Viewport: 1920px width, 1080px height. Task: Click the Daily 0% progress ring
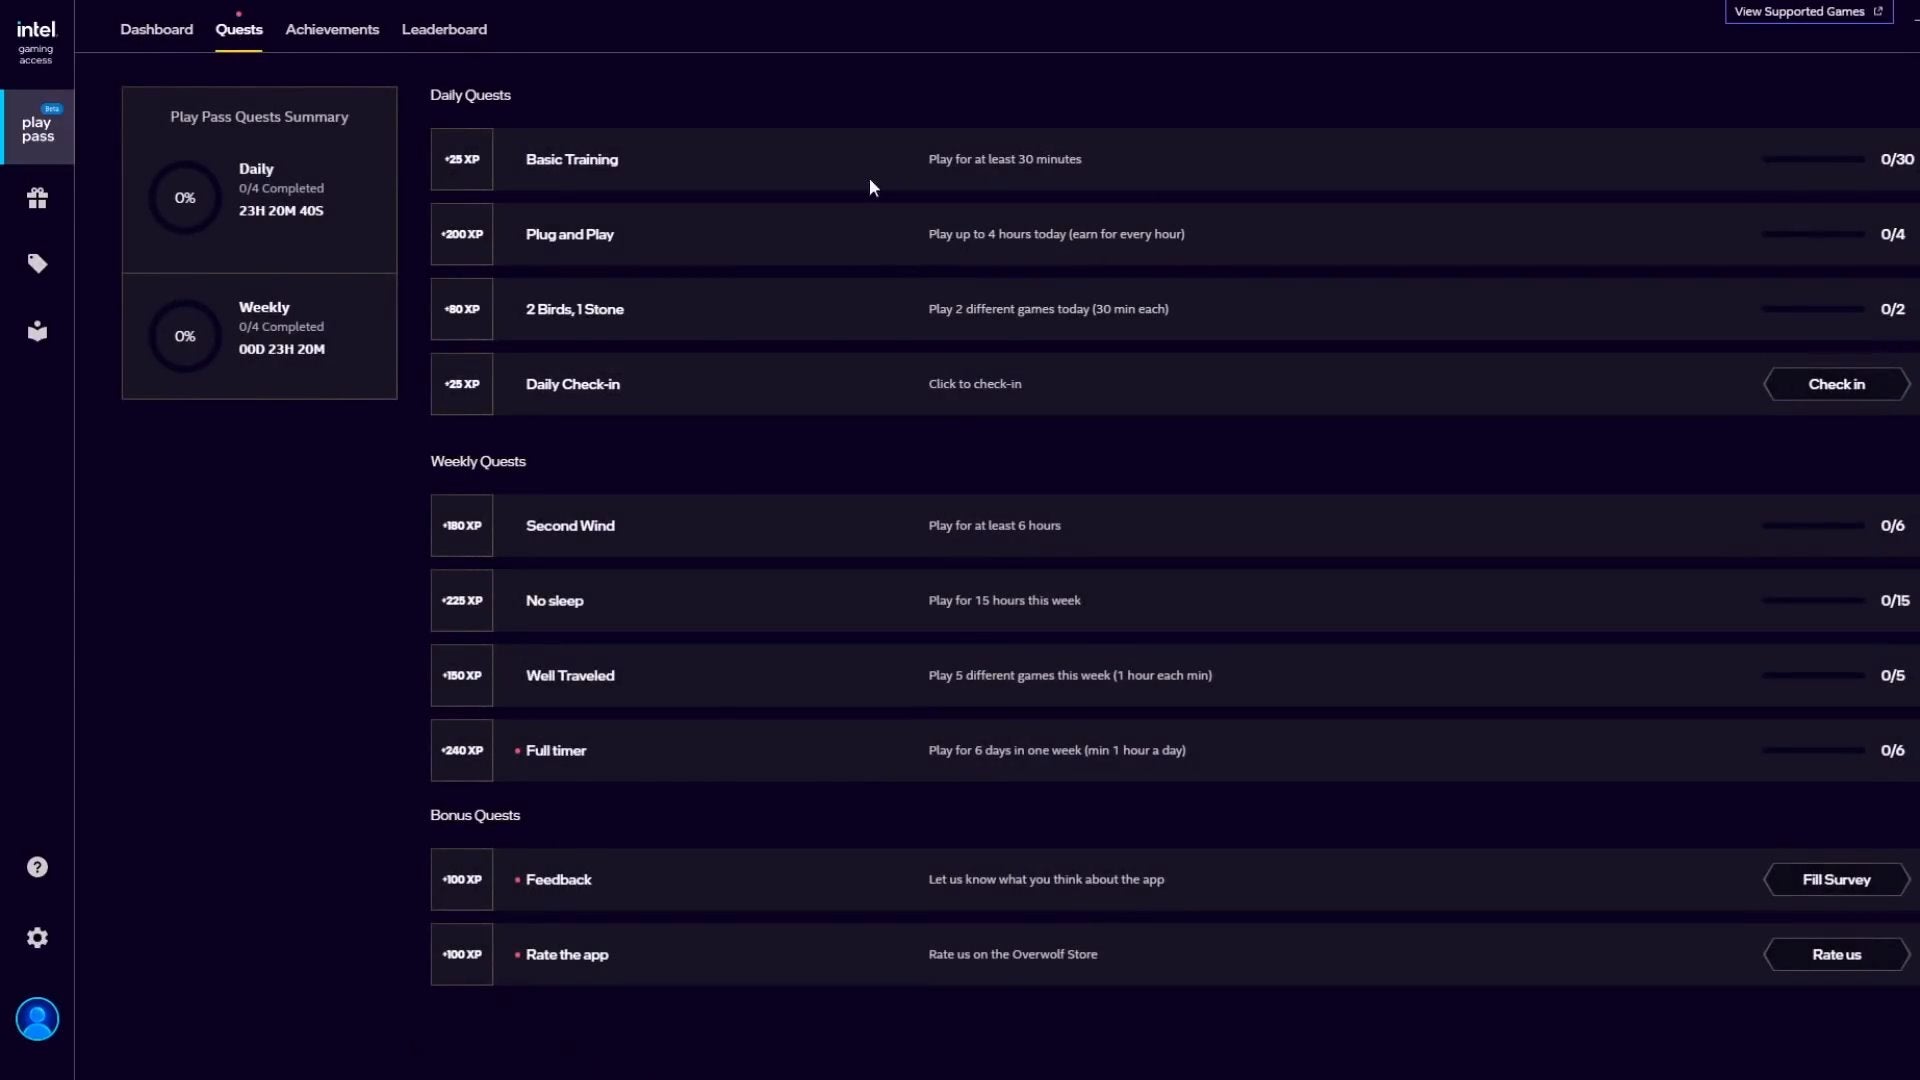185,198
